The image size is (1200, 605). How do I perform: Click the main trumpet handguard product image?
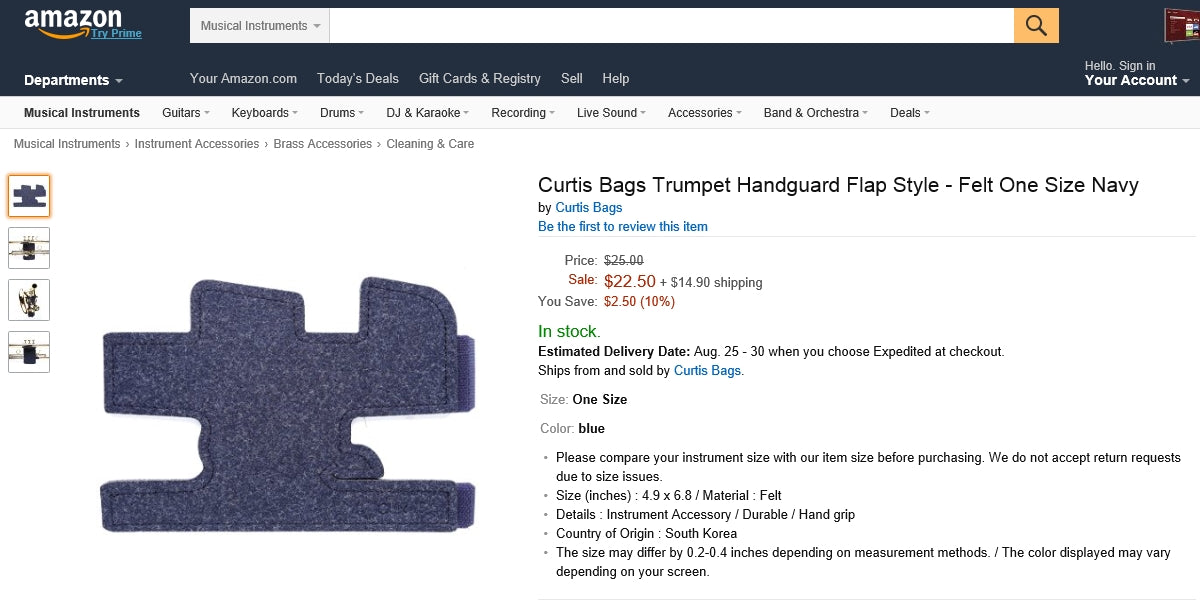[x=288, y=403]
